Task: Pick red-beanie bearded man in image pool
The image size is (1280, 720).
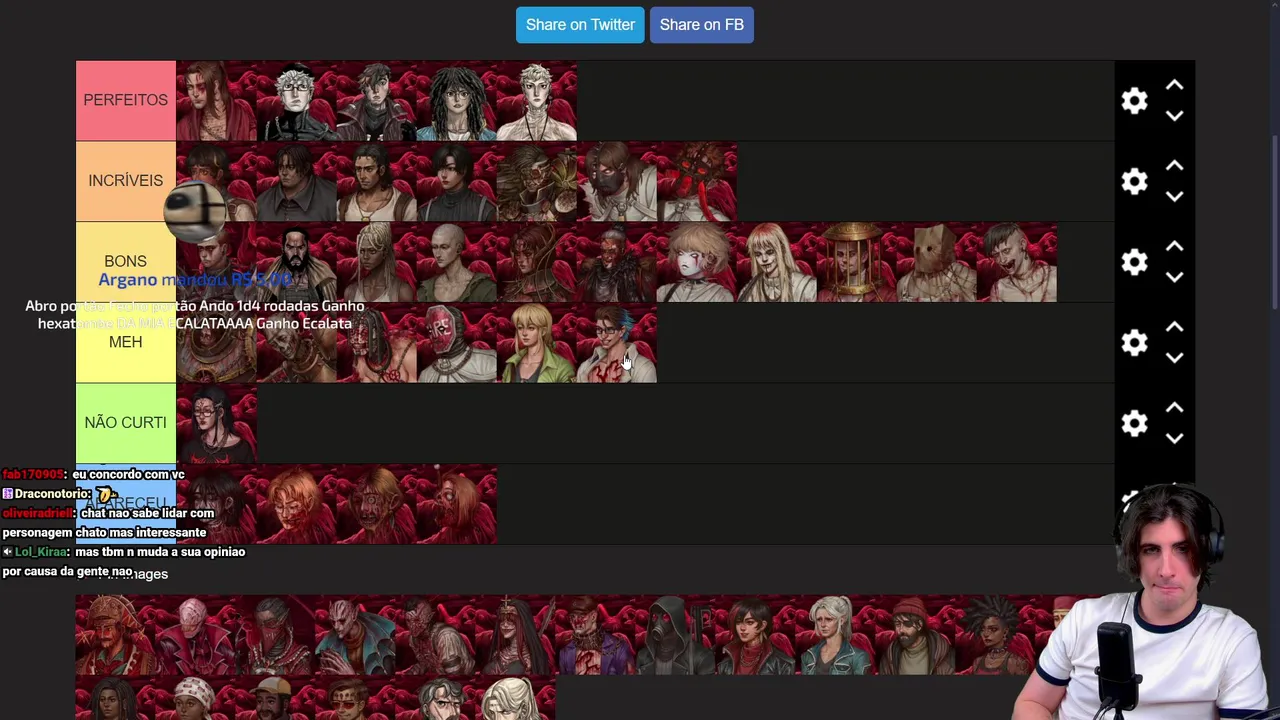Action: click(x=916, y=635)
